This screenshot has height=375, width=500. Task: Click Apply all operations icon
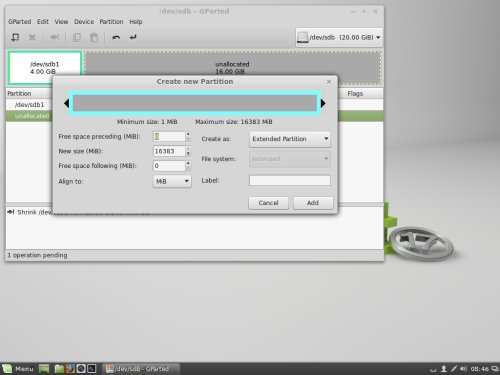pos(133,37)
